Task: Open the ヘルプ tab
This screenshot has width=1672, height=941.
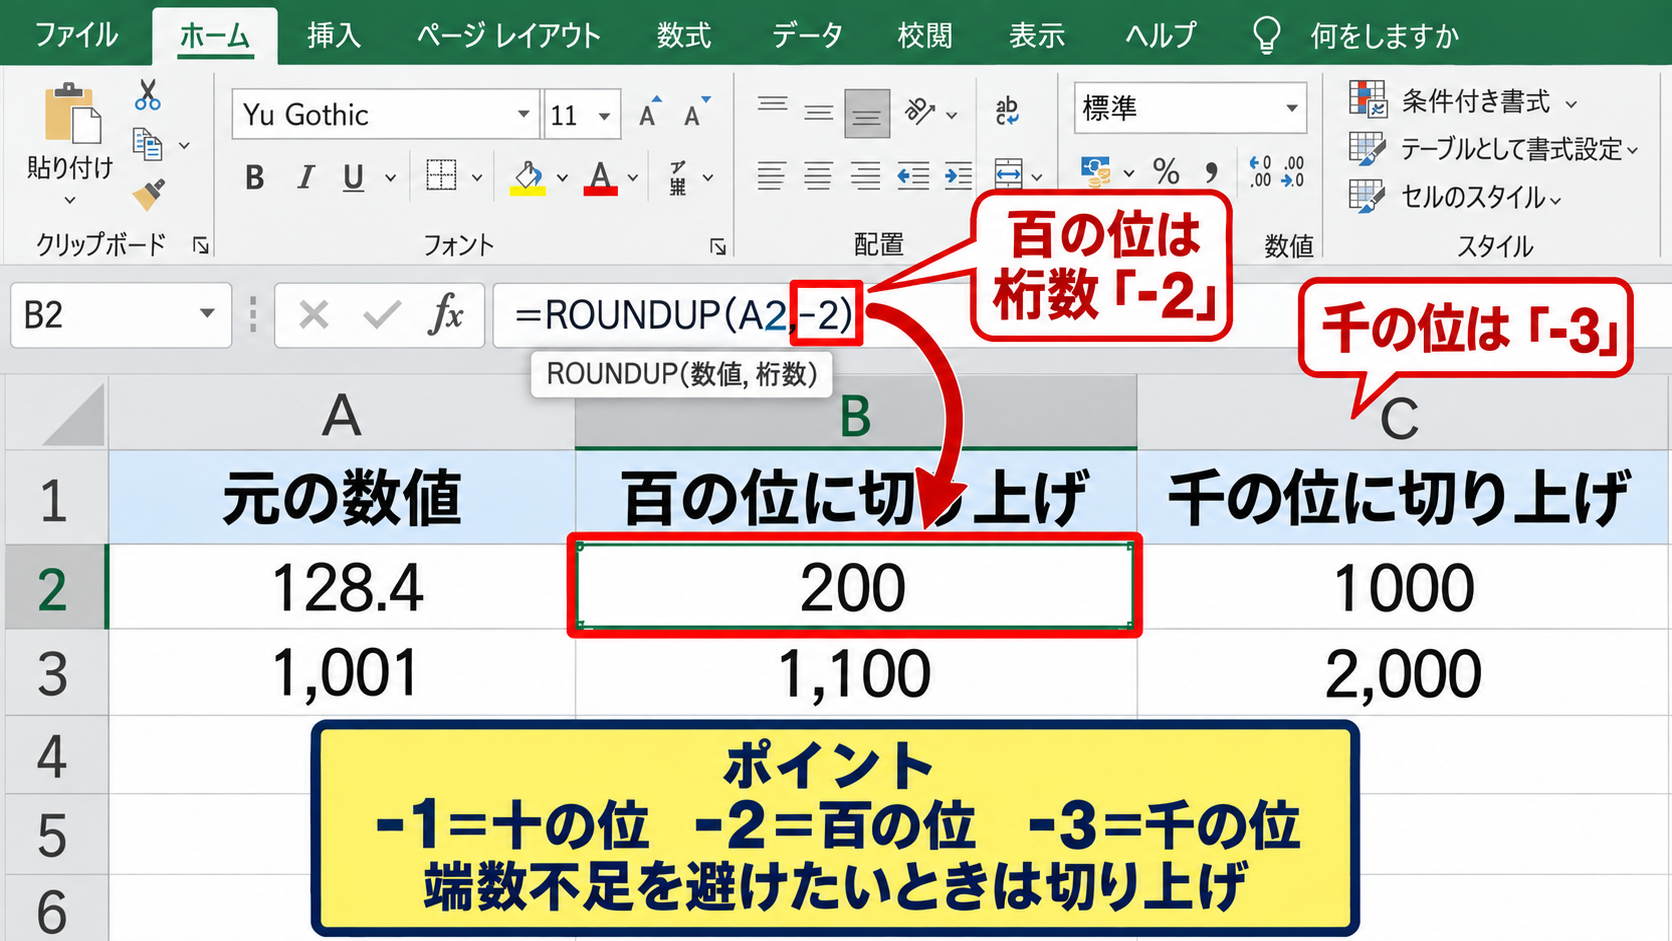Action: coord(1160,35)
